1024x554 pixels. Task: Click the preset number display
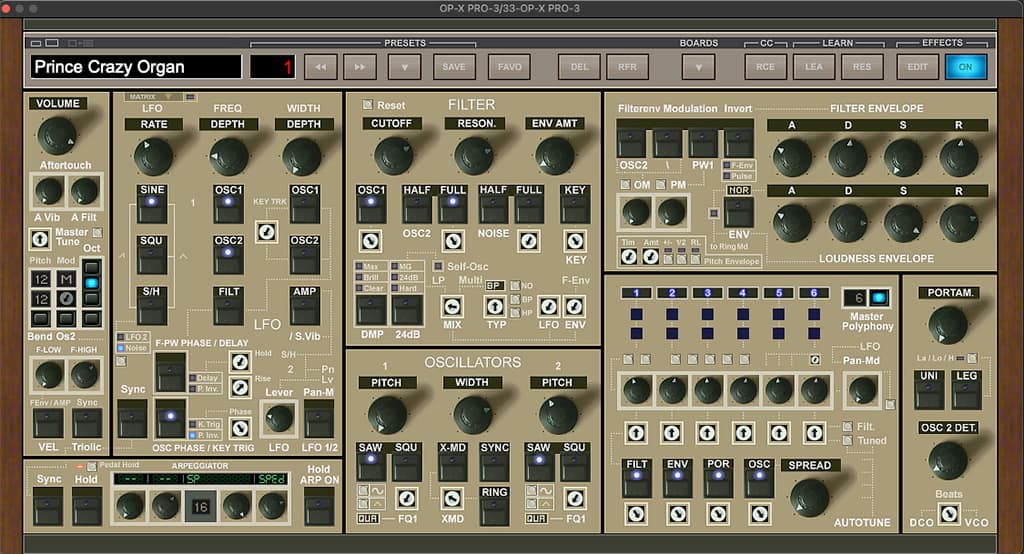pyautogui.click(x=272, y=67)
